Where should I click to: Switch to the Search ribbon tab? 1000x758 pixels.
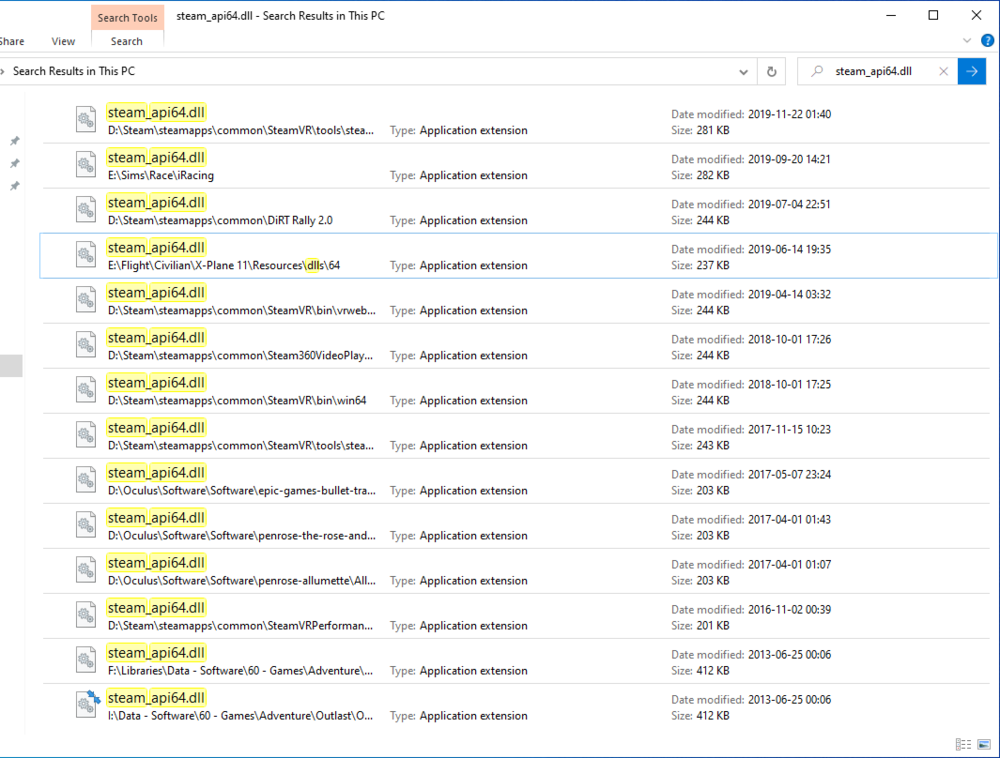(126, 41)
